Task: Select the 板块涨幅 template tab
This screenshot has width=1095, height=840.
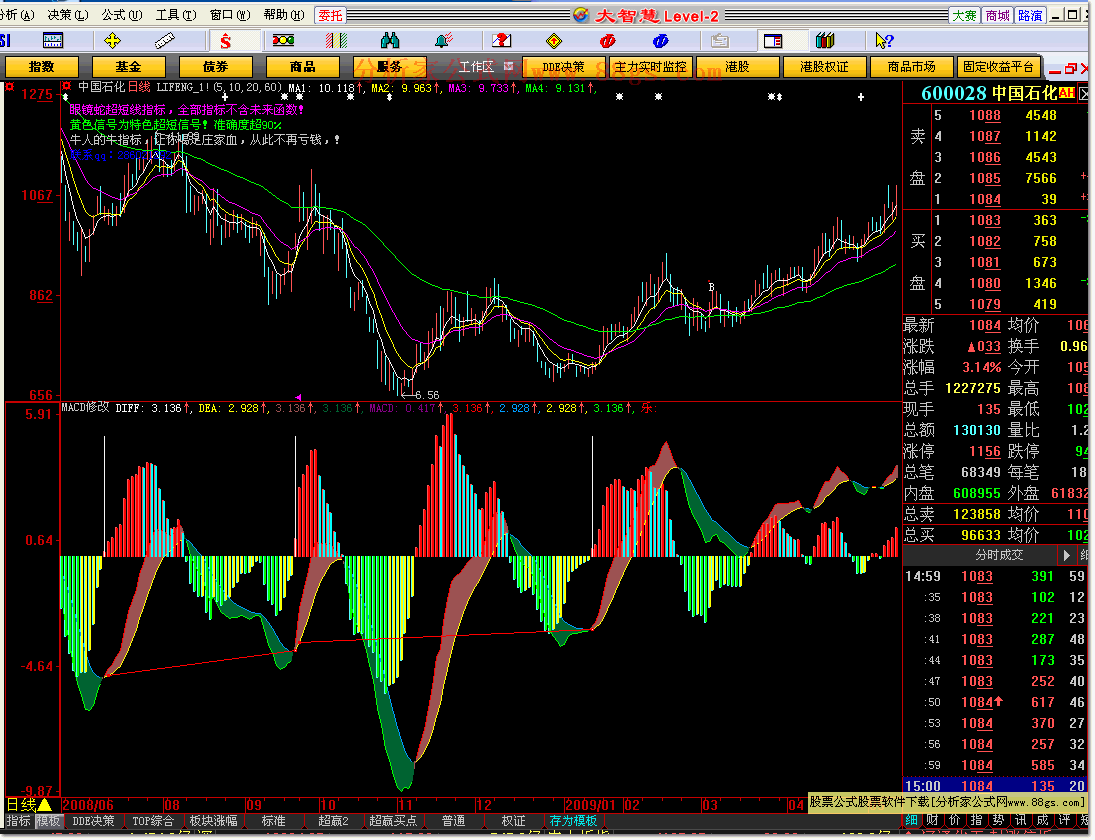Action: [214, 821]
